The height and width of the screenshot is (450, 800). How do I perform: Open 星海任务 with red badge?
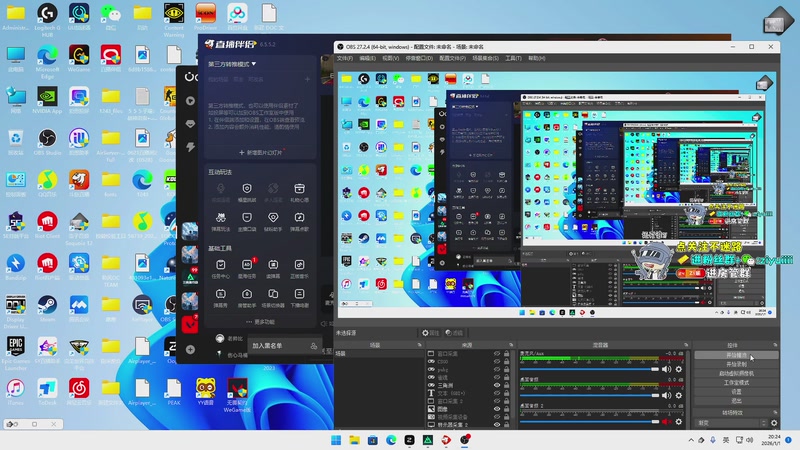(x=247, y=269)
